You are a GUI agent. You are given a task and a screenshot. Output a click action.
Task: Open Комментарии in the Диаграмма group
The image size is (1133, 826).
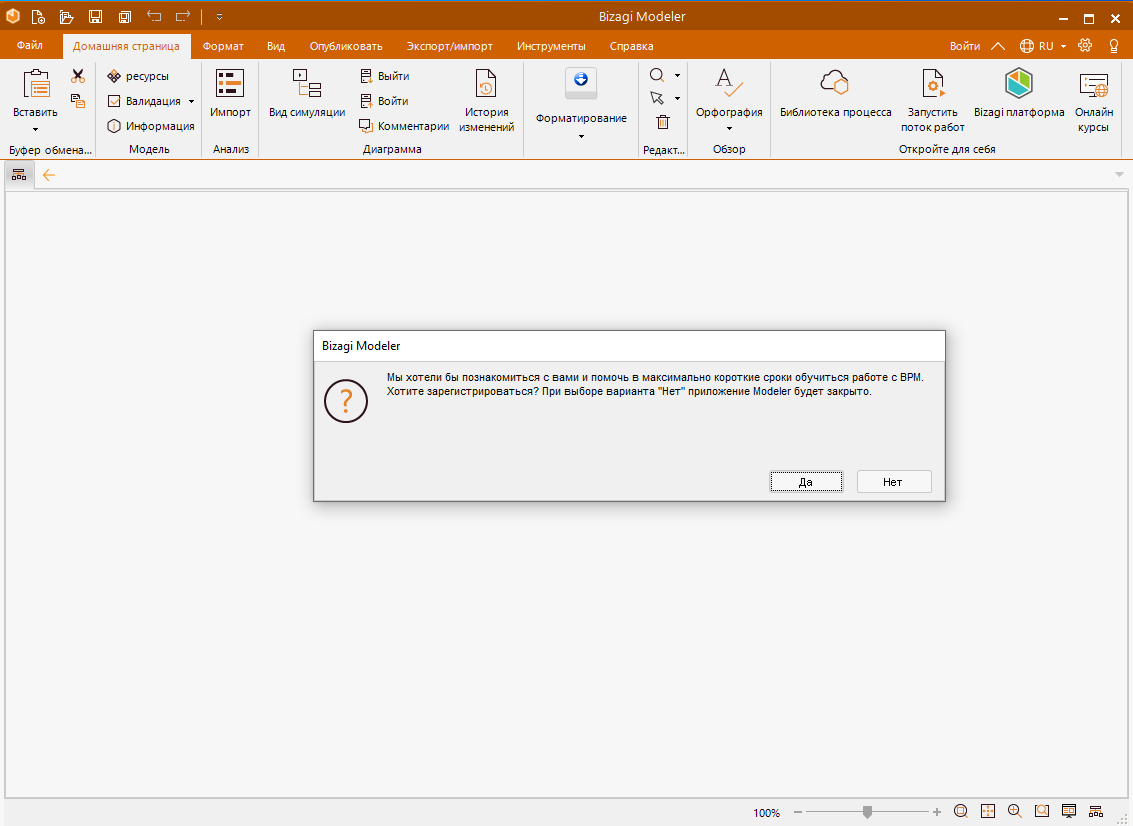coord(404,126)
